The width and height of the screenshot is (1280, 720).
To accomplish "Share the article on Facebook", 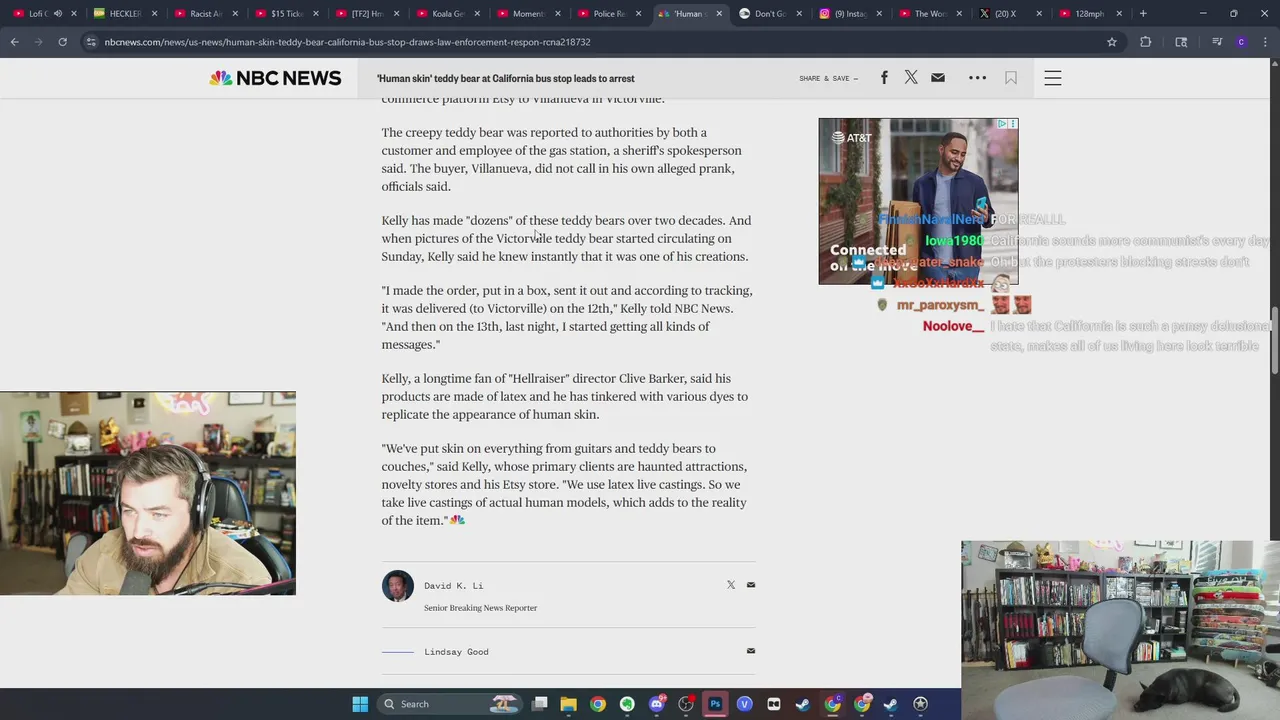I will click(x=884, y=78).
